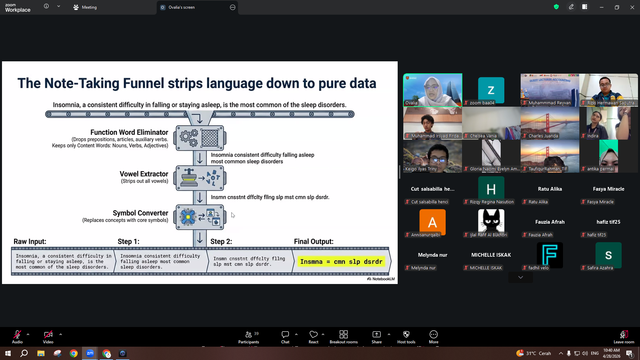Show hidden system tray icons
Image resolution: width=640 pixels, height=360 pixels.
560,353
